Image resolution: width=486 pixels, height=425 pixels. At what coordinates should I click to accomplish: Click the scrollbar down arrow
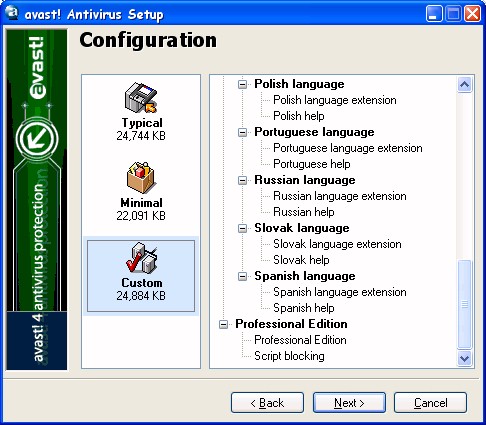point(464,358)
